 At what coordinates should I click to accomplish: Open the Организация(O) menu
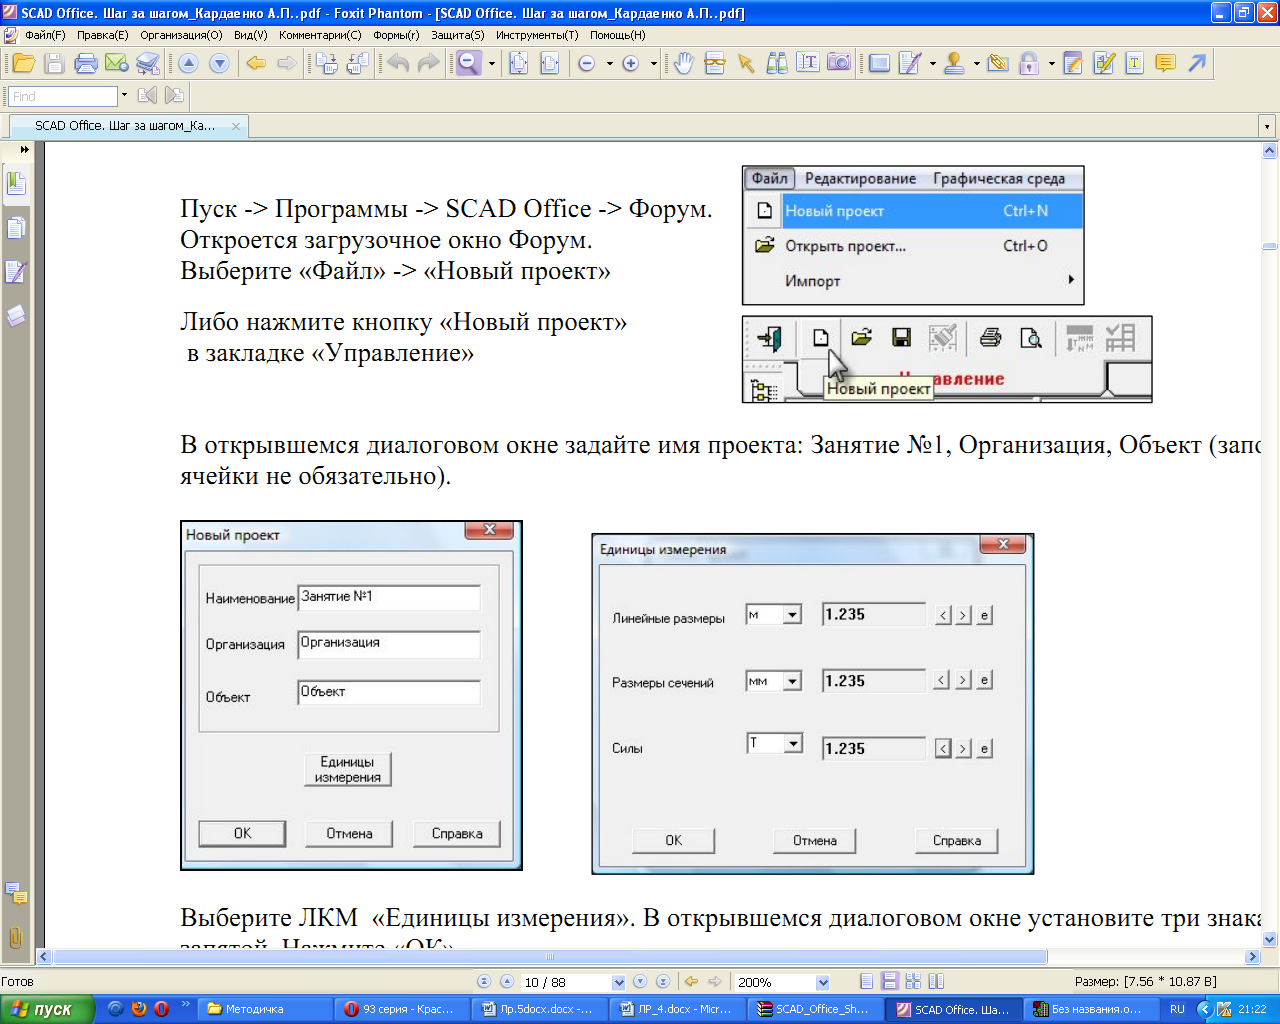(x=181, y=35)
